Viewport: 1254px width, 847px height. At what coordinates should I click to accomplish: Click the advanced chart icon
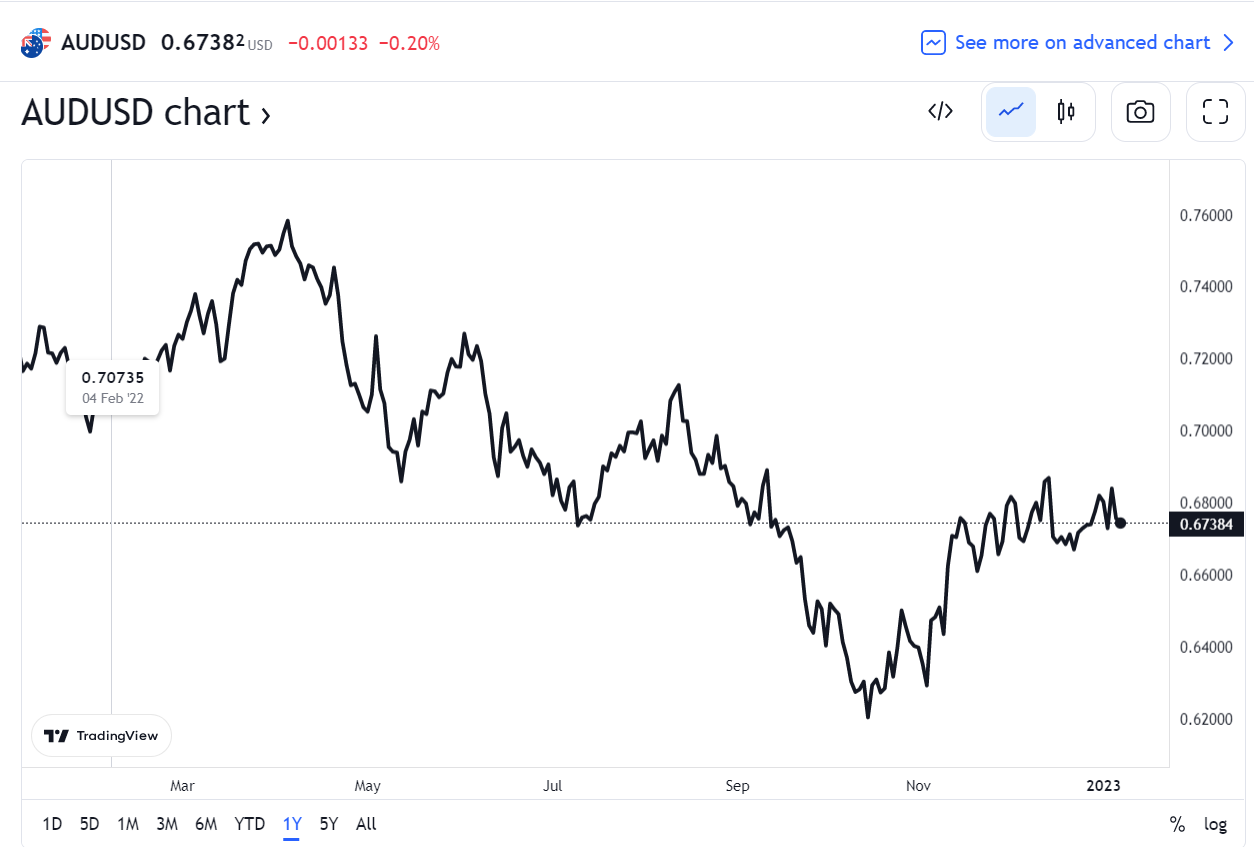click(x=933, y=43)
